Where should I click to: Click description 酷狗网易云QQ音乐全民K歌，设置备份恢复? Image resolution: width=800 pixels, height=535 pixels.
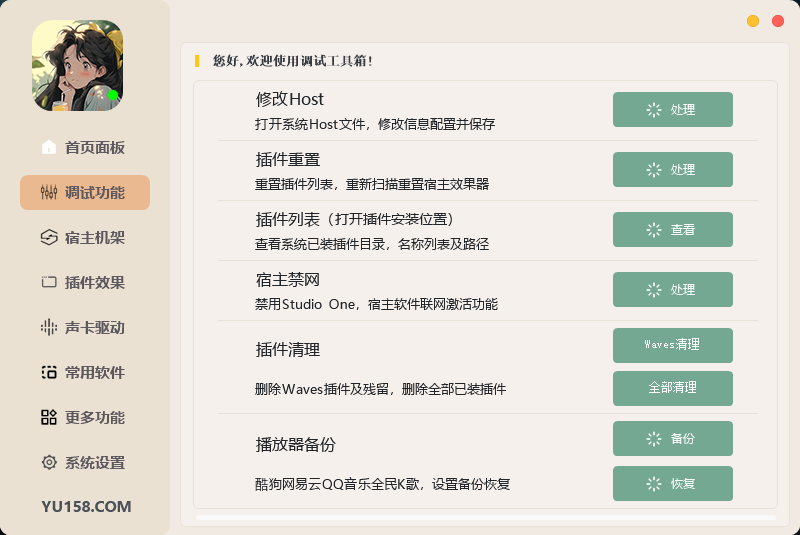point(383,484)
